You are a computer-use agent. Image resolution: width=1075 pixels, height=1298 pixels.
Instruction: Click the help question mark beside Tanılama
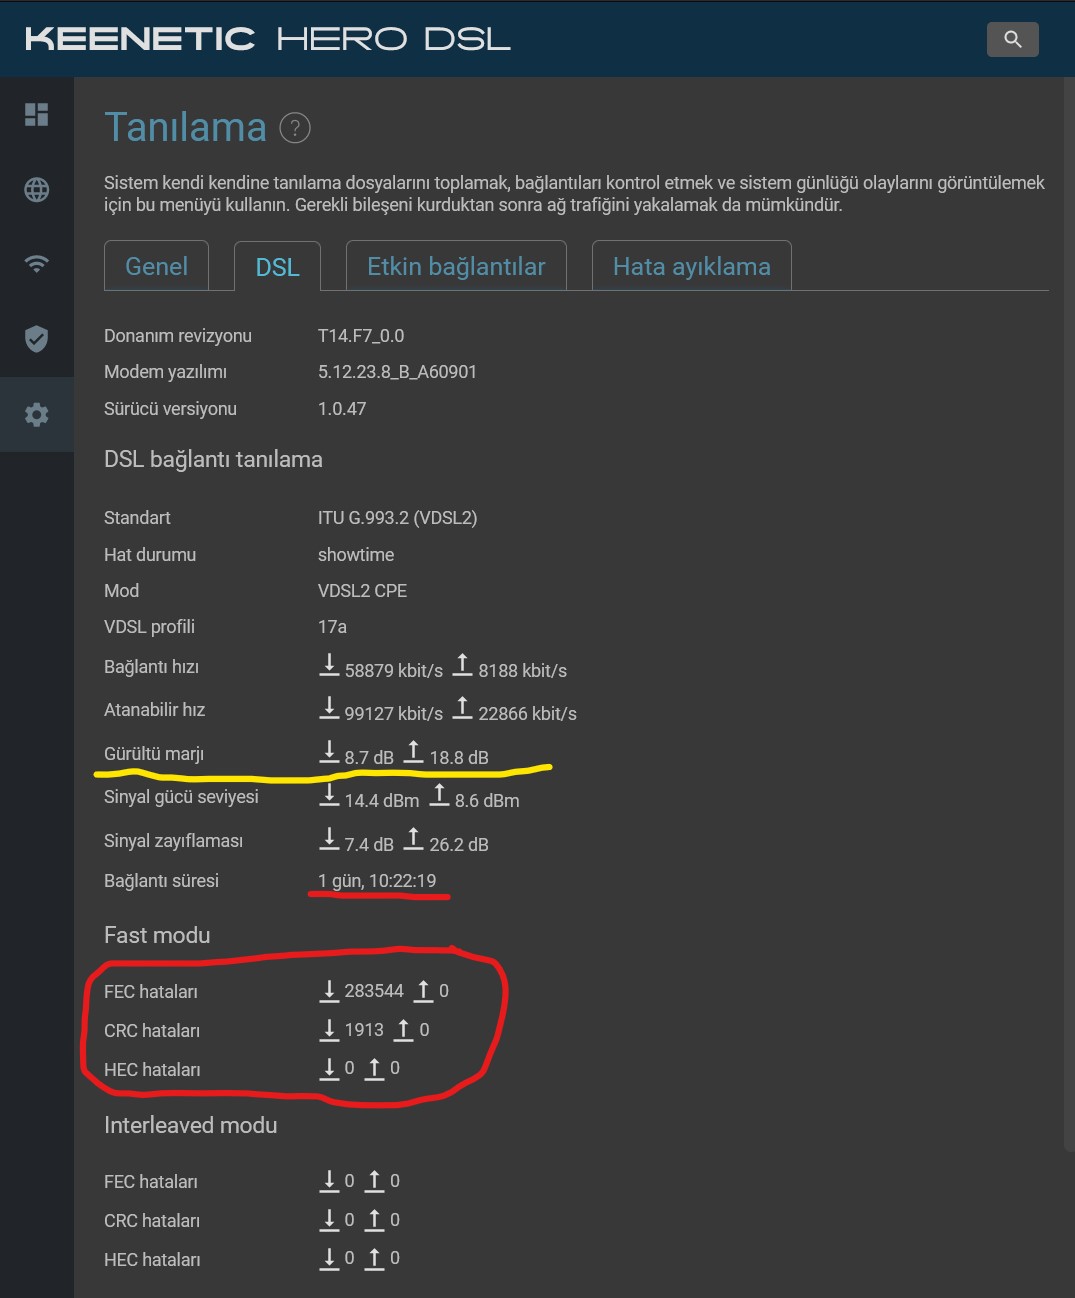tap(295, 128)
